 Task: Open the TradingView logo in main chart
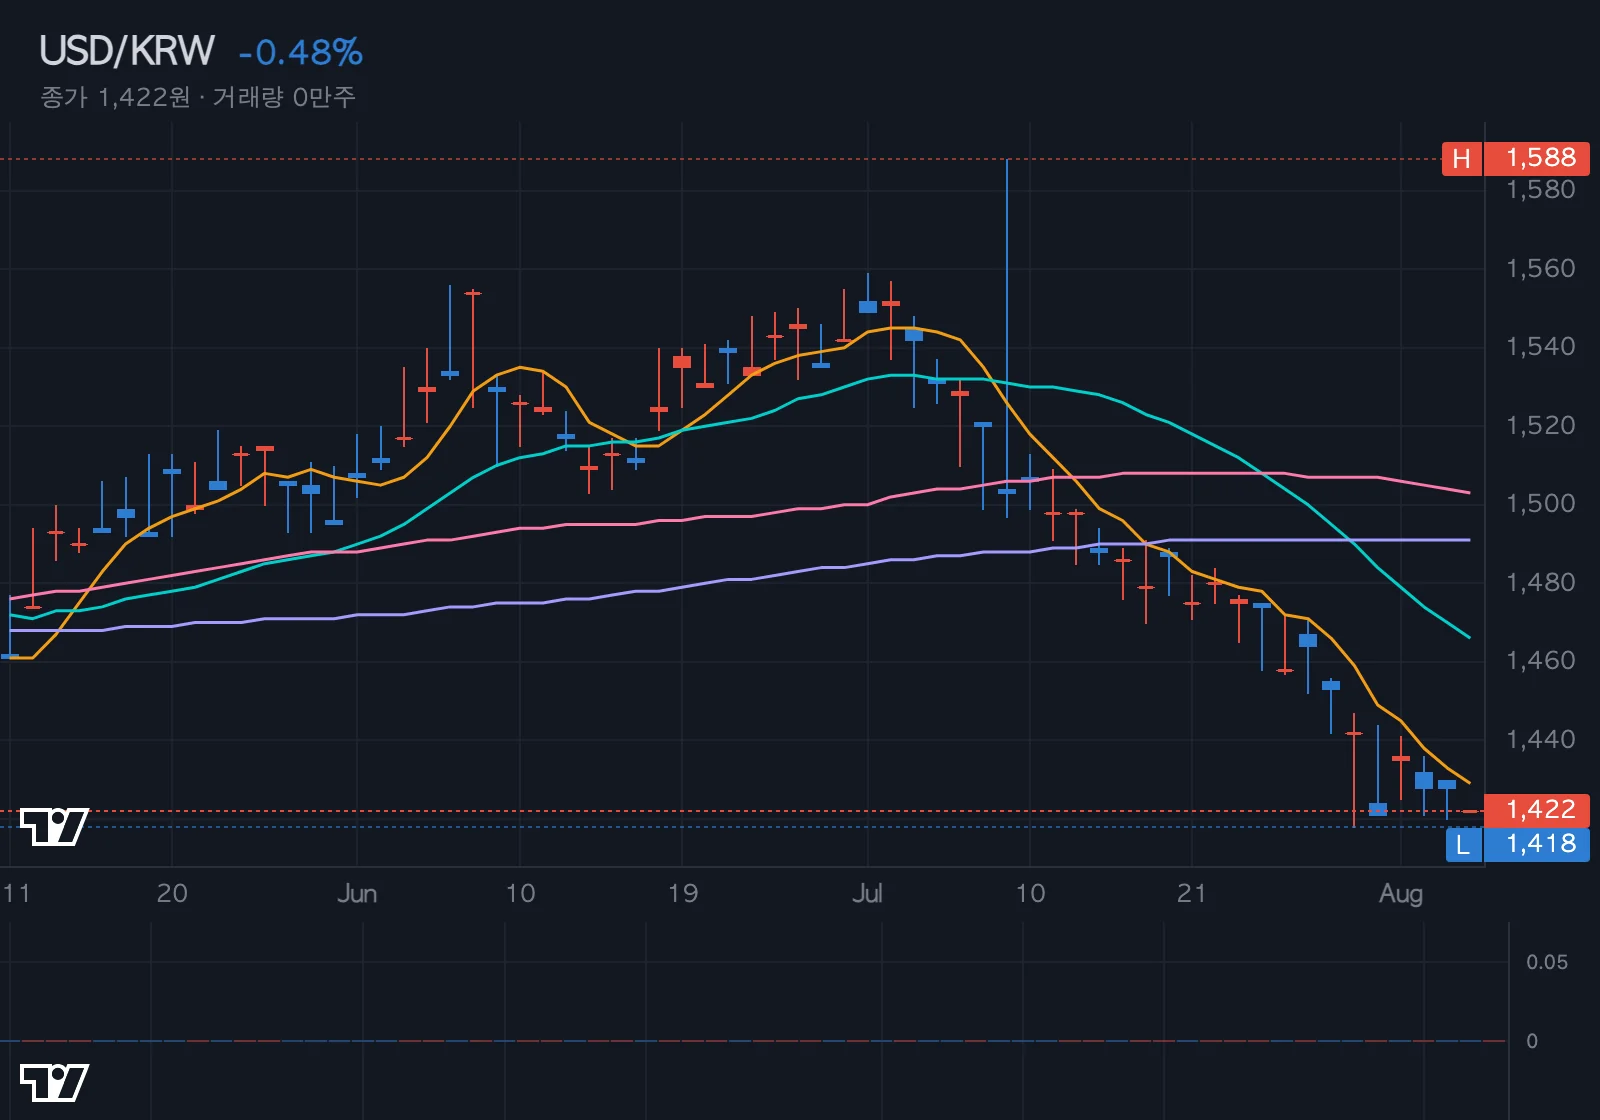point(54,826)
